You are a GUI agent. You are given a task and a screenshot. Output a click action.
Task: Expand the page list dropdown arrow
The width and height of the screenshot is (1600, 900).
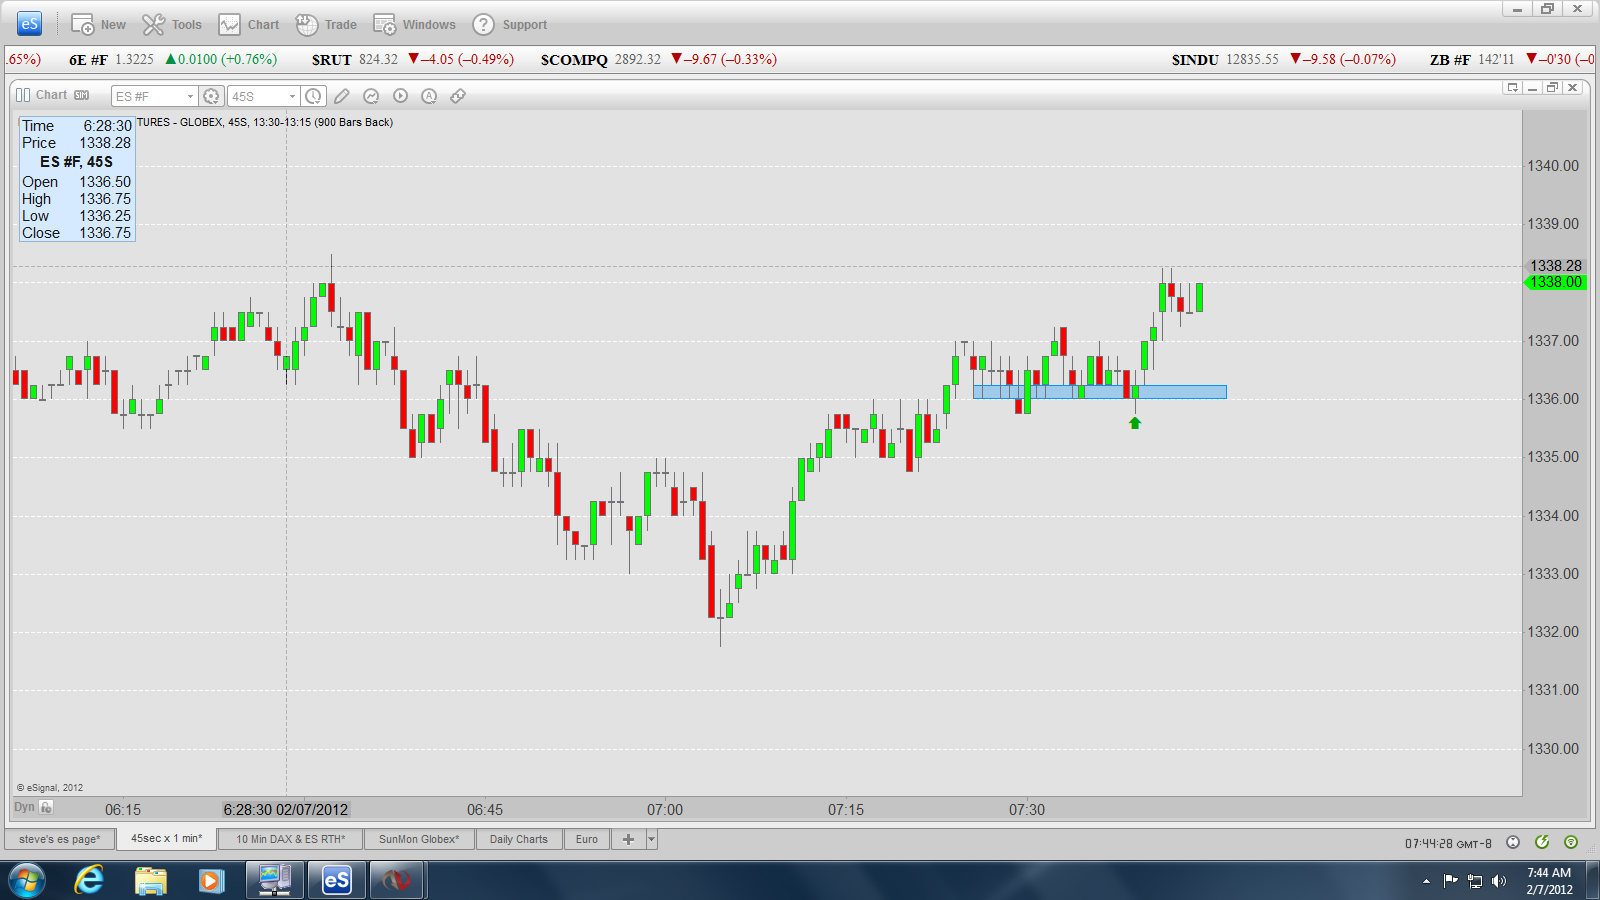tap(652, 839)
